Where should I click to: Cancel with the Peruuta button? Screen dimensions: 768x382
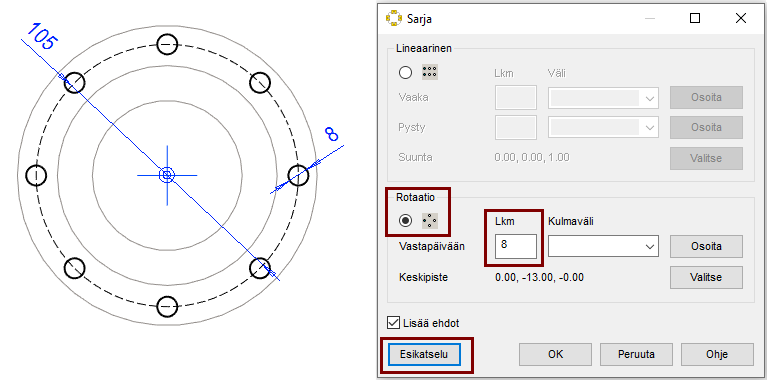(x=636, y=354)
